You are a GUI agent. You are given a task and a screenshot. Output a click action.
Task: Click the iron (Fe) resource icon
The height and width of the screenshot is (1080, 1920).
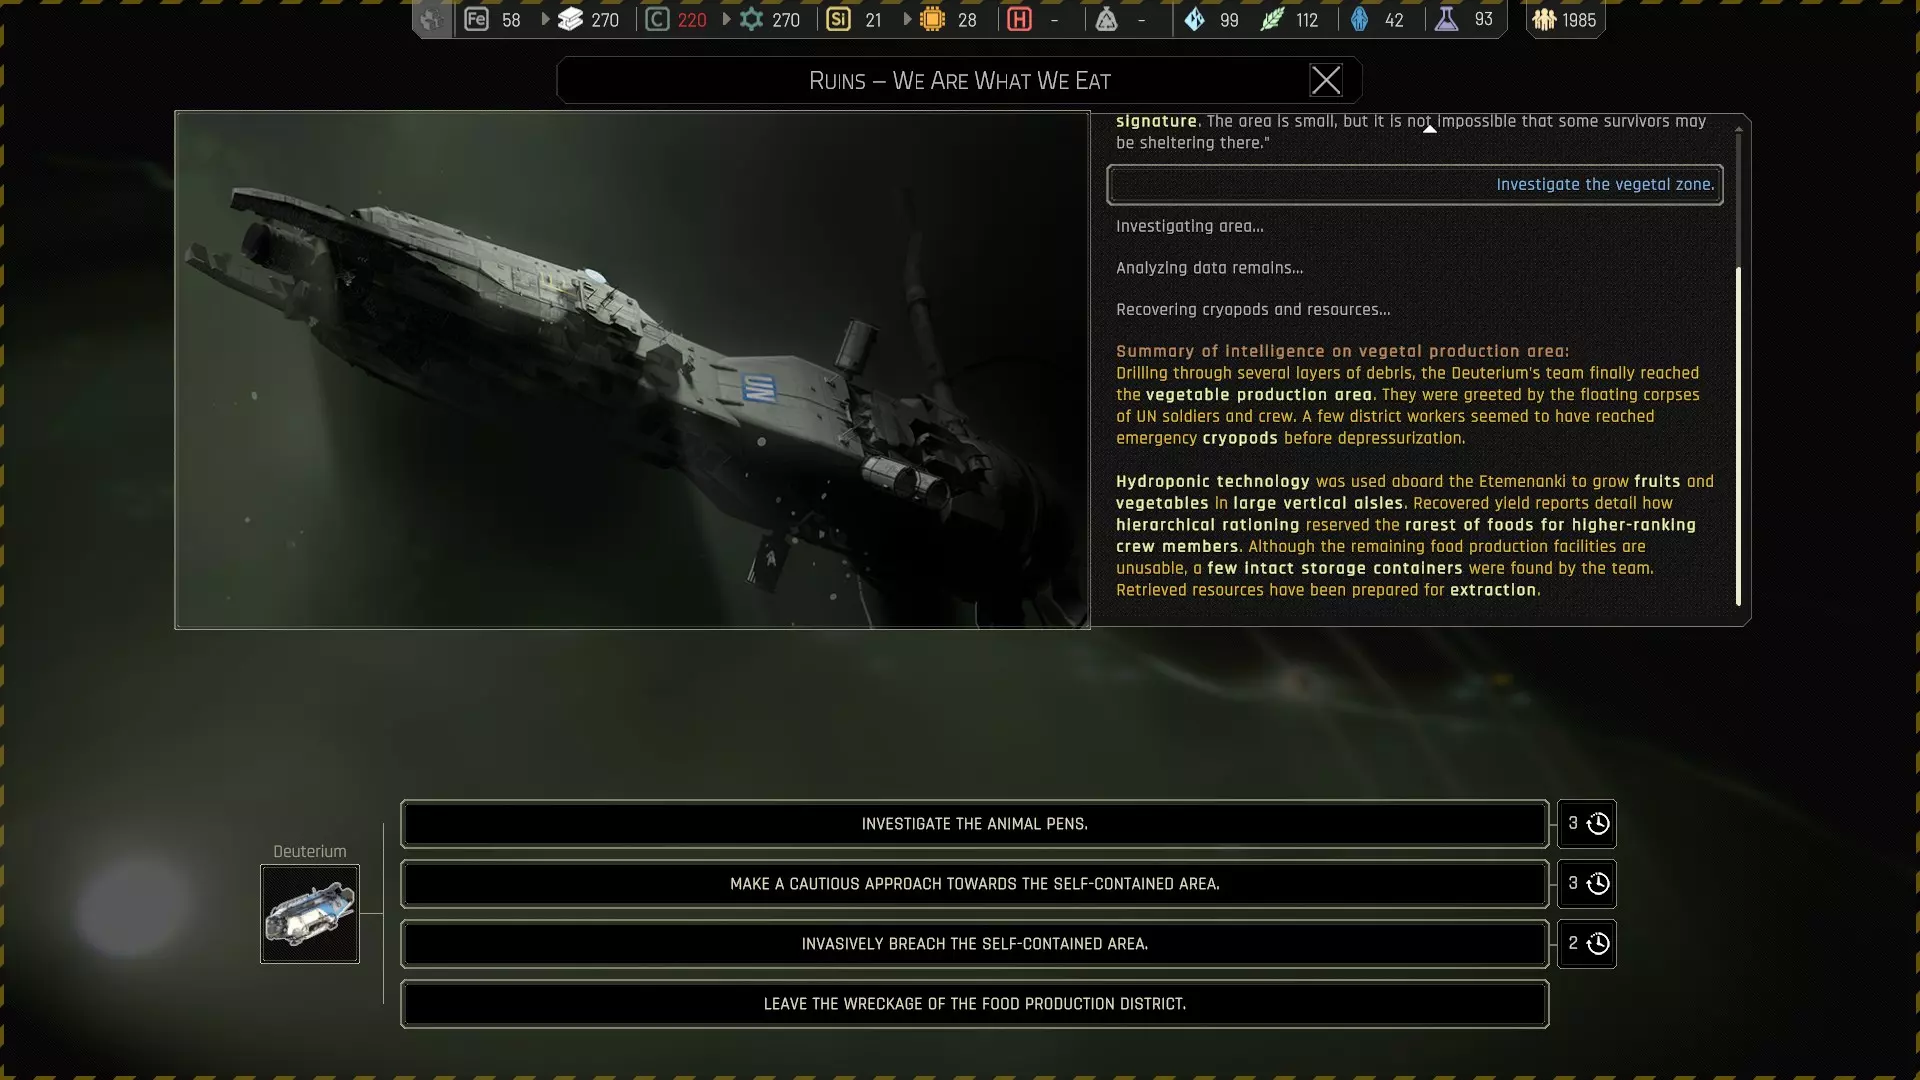[477, 19]
